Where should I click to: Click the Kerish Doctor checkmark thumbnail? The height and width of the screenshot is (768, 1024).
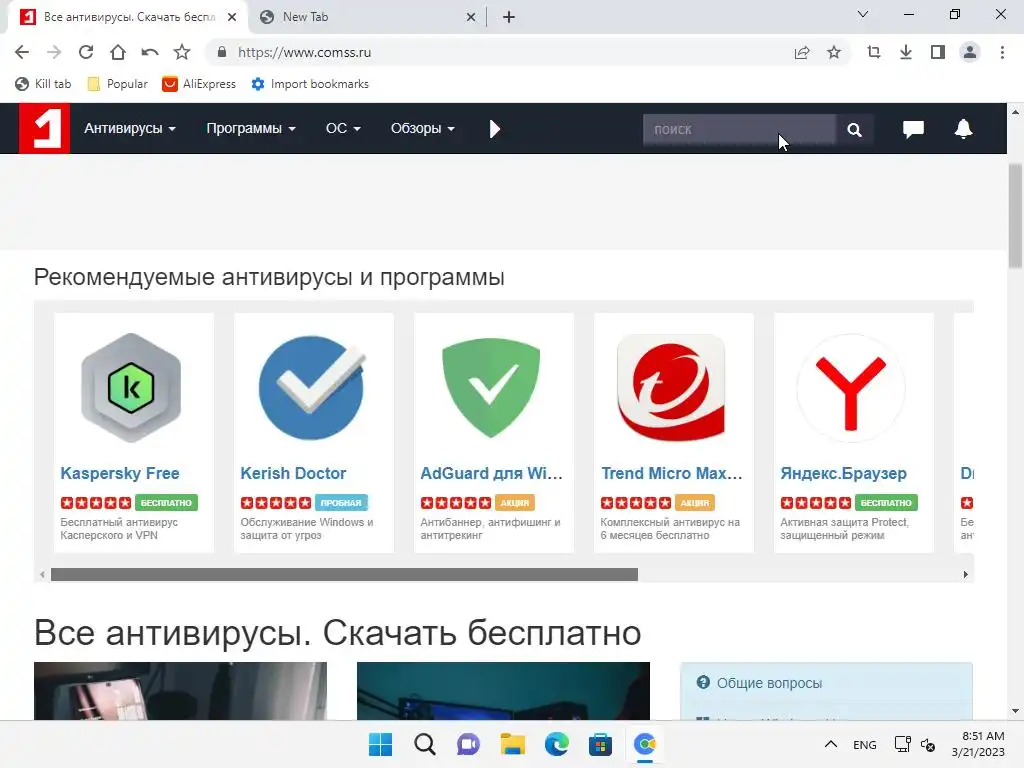tap(312, 388)
